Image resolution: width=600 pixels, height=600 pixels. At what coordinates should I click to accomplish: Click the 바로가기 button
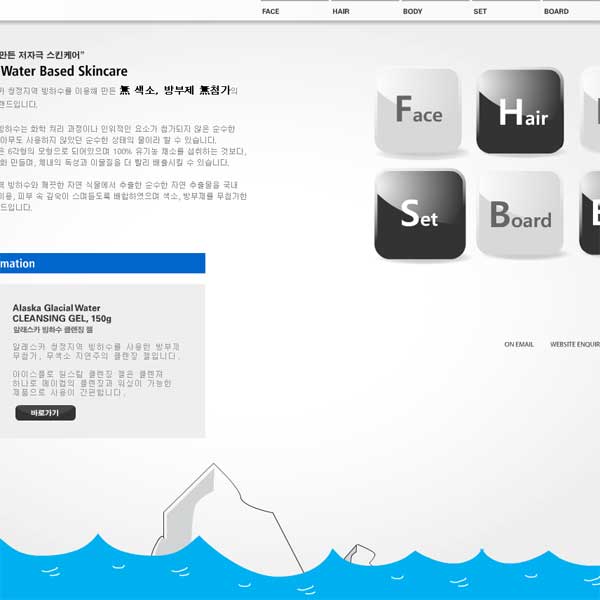pos(45,413)
